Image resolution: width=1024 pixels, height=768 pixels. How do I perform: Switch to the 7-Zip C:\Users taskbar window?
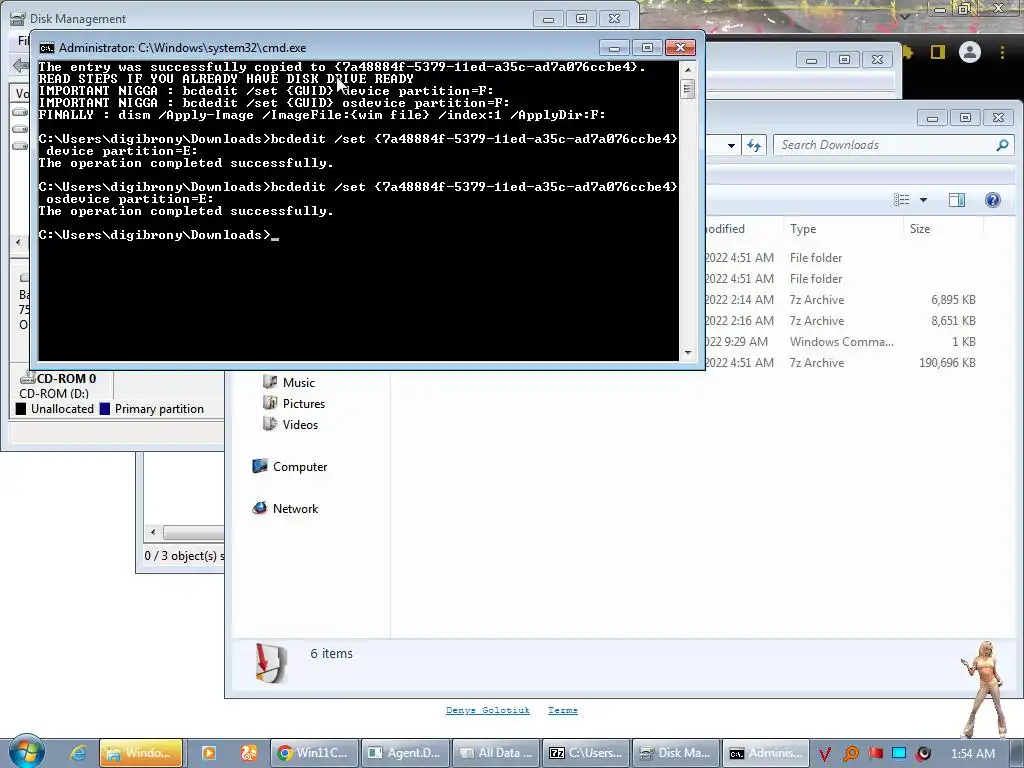point(586,753)
